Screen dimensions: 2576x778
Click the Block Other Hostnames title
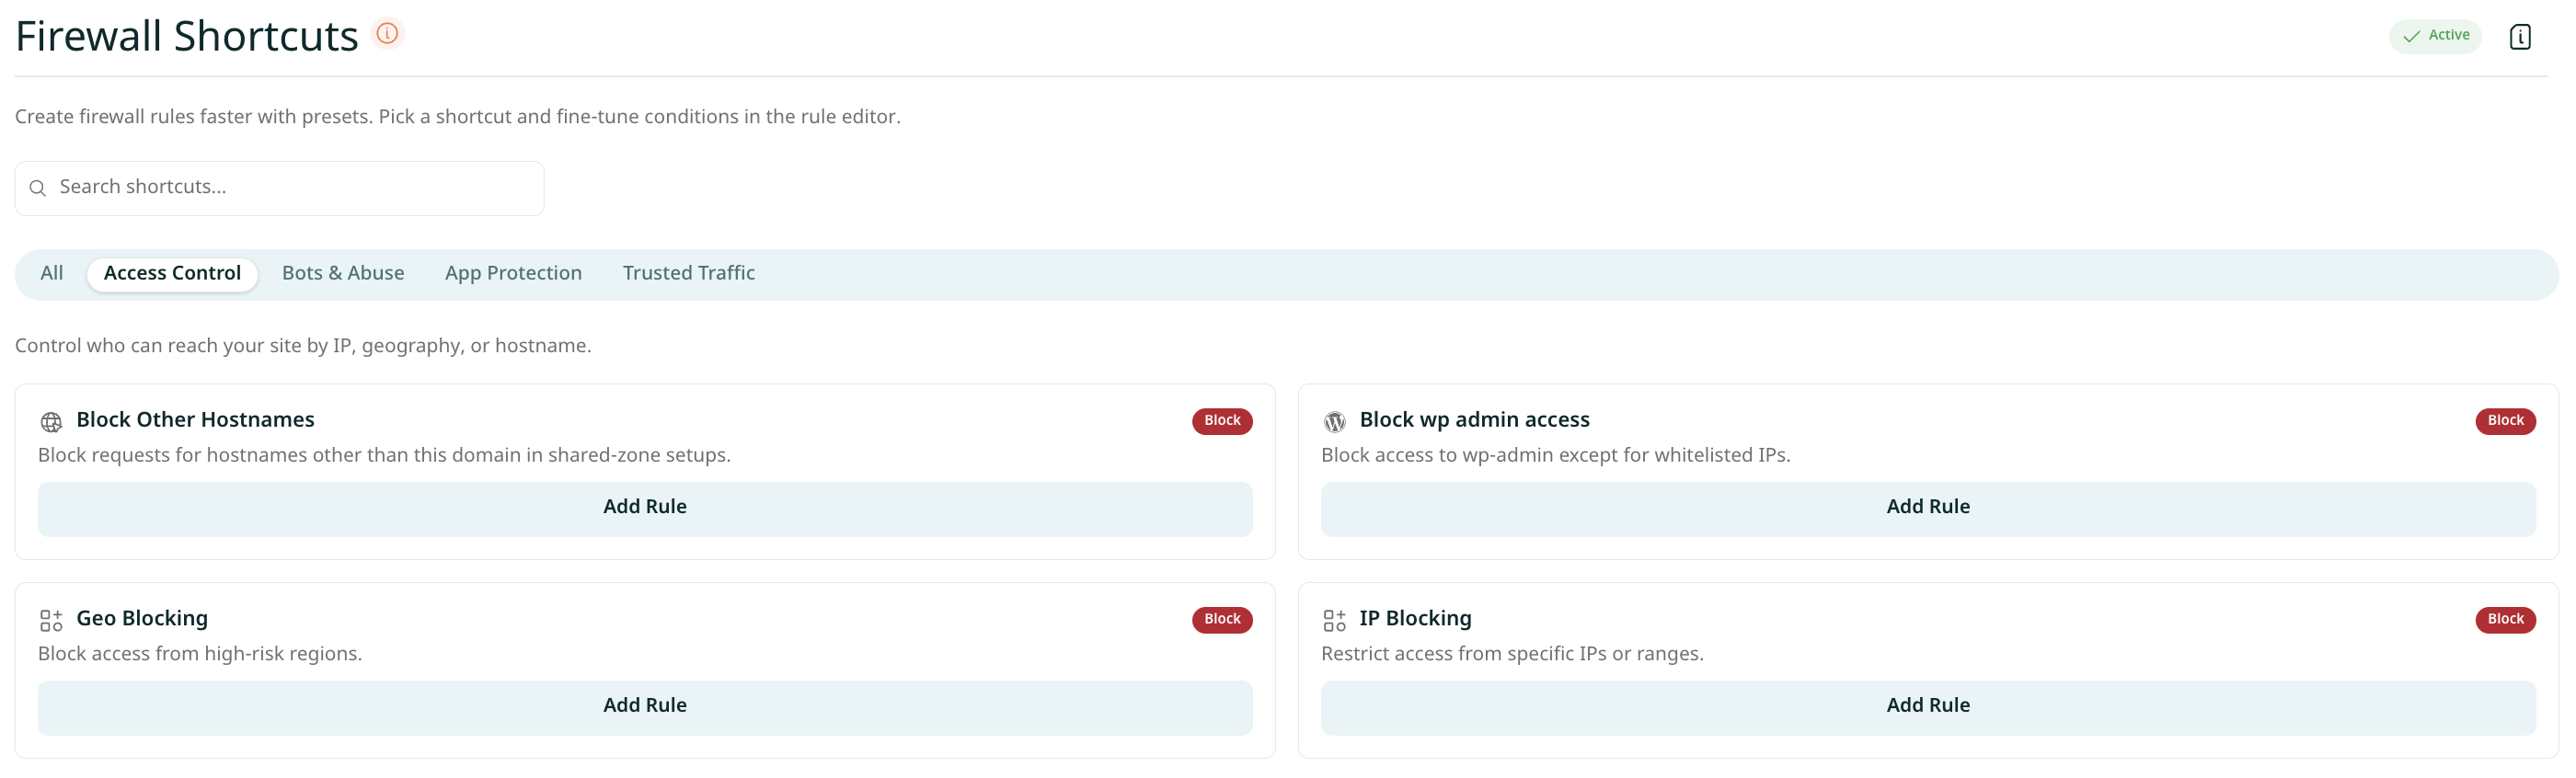coord(195,420)
